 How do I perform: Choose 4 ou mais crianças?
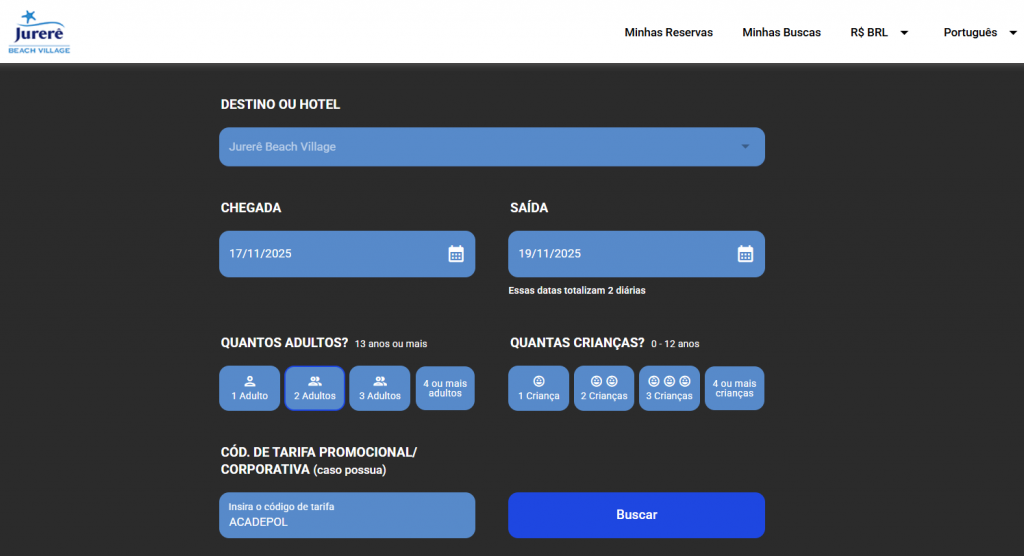click(734, 388)
